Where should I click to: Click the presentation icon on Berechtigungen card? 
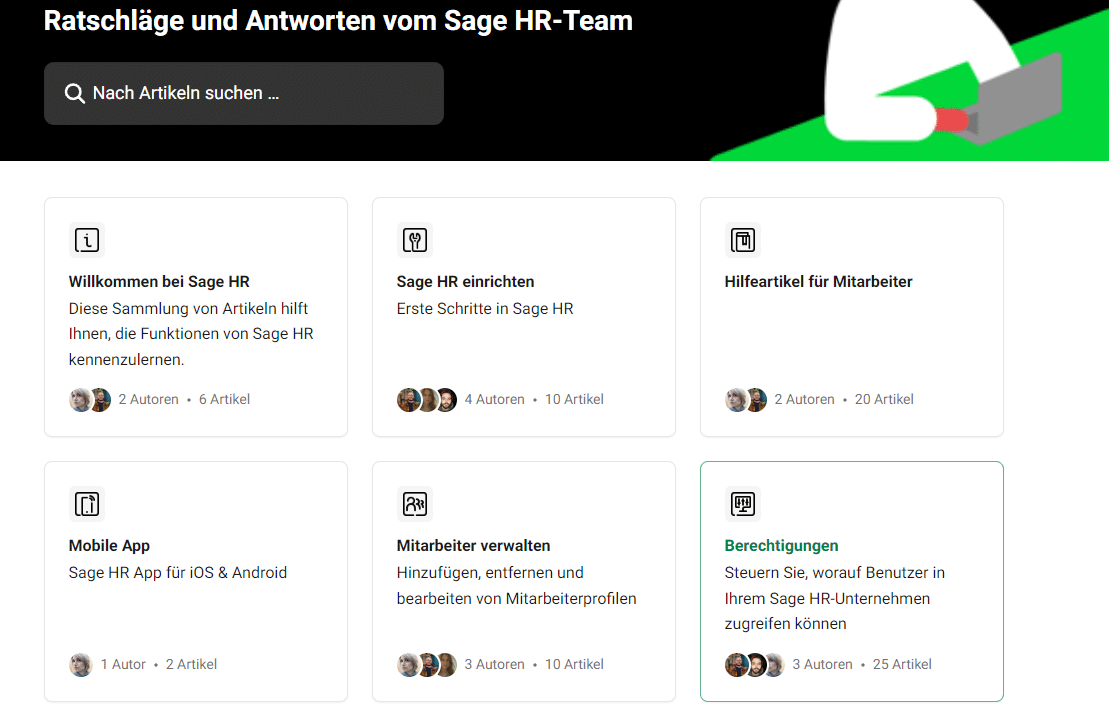[x=743, y=504]
